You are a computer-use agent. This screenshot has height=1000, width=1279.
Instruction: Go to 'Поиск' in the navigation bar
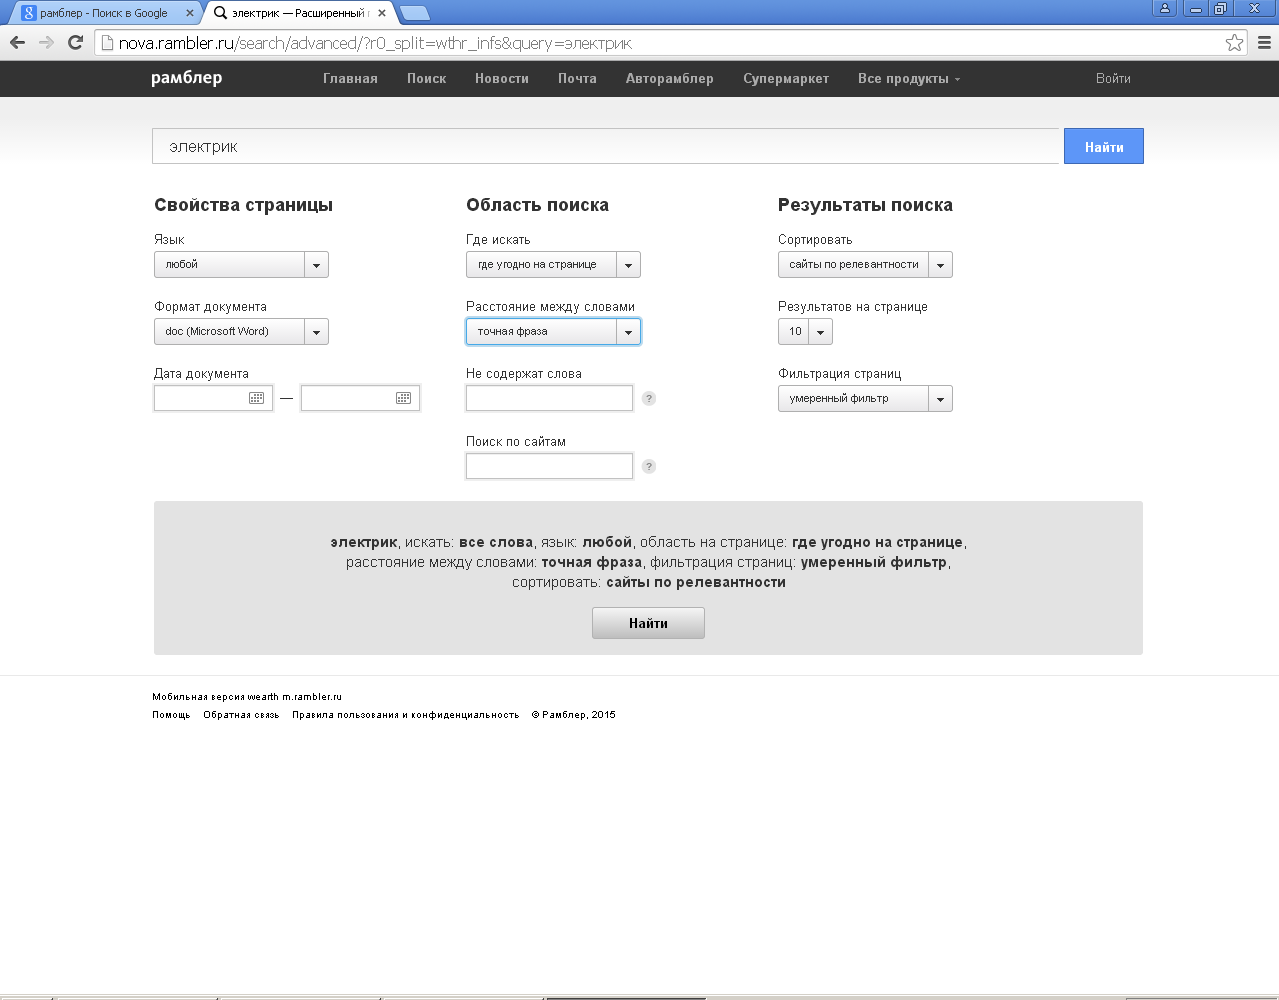tap(426, 78)
